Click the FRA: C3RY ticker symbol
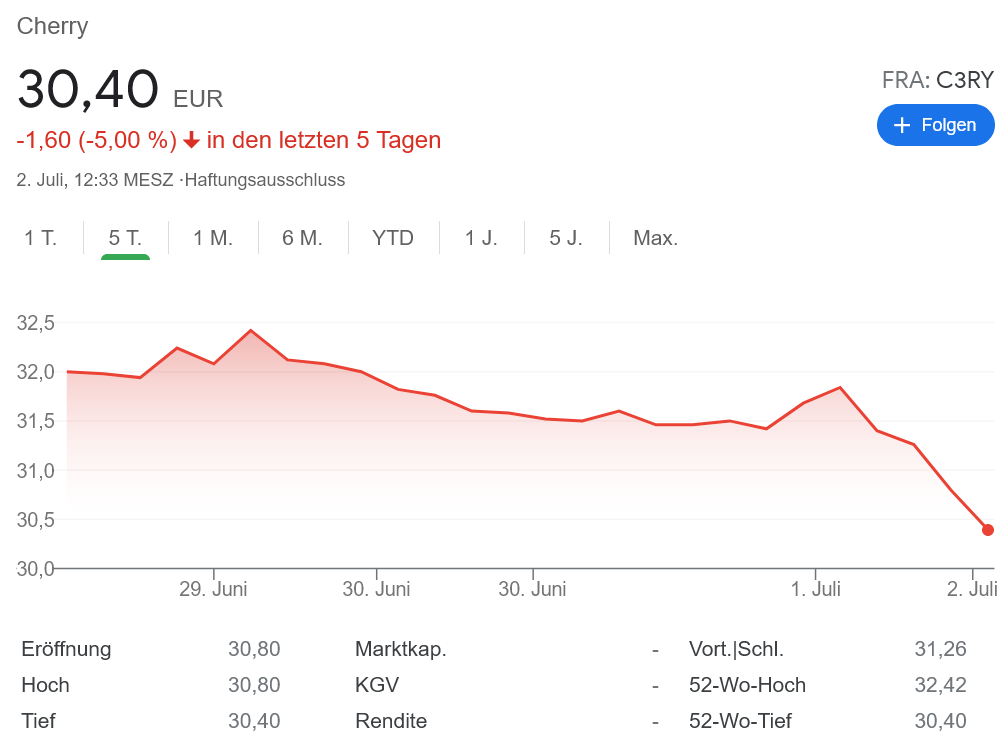The width and height of the screenshot is (1008, 750). click(937, 80)
